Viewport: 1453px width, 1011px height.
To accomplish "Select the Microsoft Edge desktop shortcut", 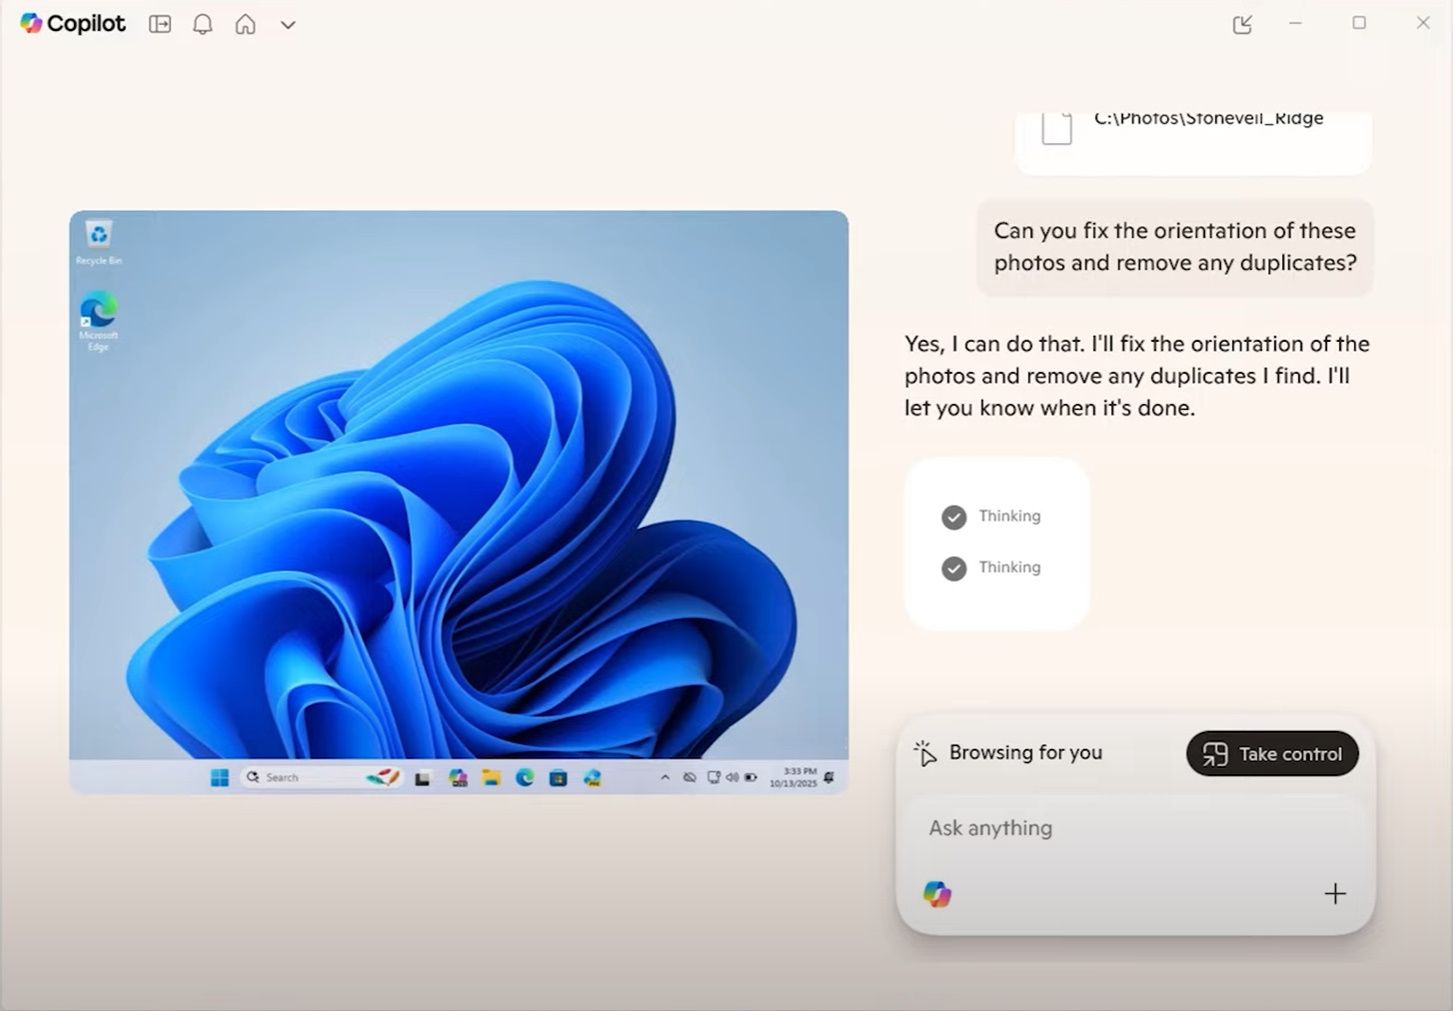I will [98, 321].
